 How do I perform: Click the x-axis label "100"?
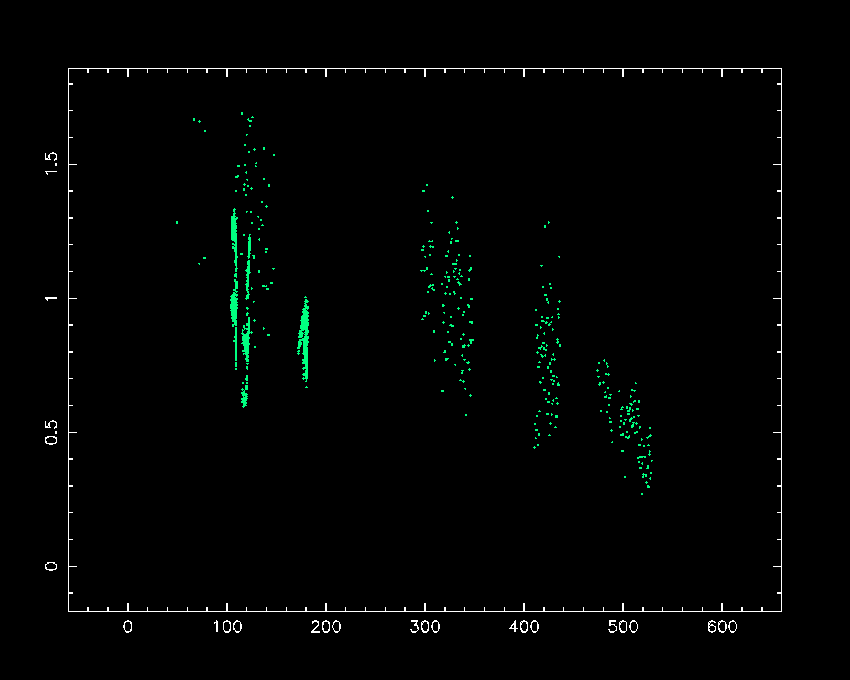tap(227, 627)
